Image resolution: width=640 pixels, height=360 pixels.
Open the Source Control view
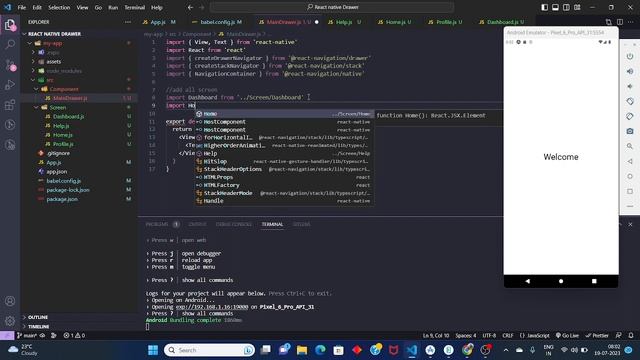point(10,64)
